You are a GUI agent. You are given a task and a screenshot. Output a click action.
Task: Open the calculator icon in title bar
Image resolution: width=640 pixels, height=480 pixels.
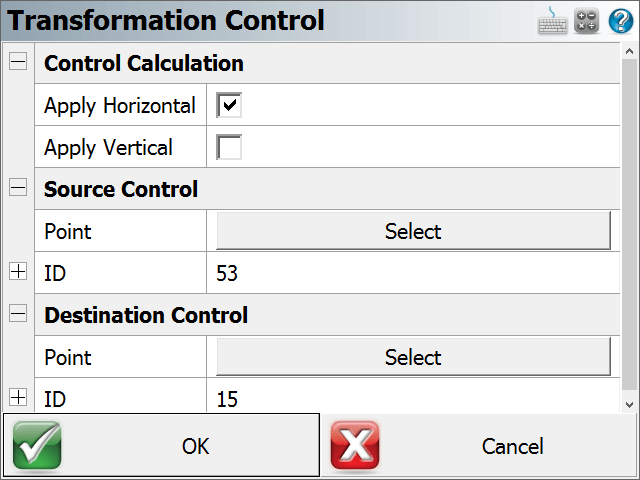point(586,21)
